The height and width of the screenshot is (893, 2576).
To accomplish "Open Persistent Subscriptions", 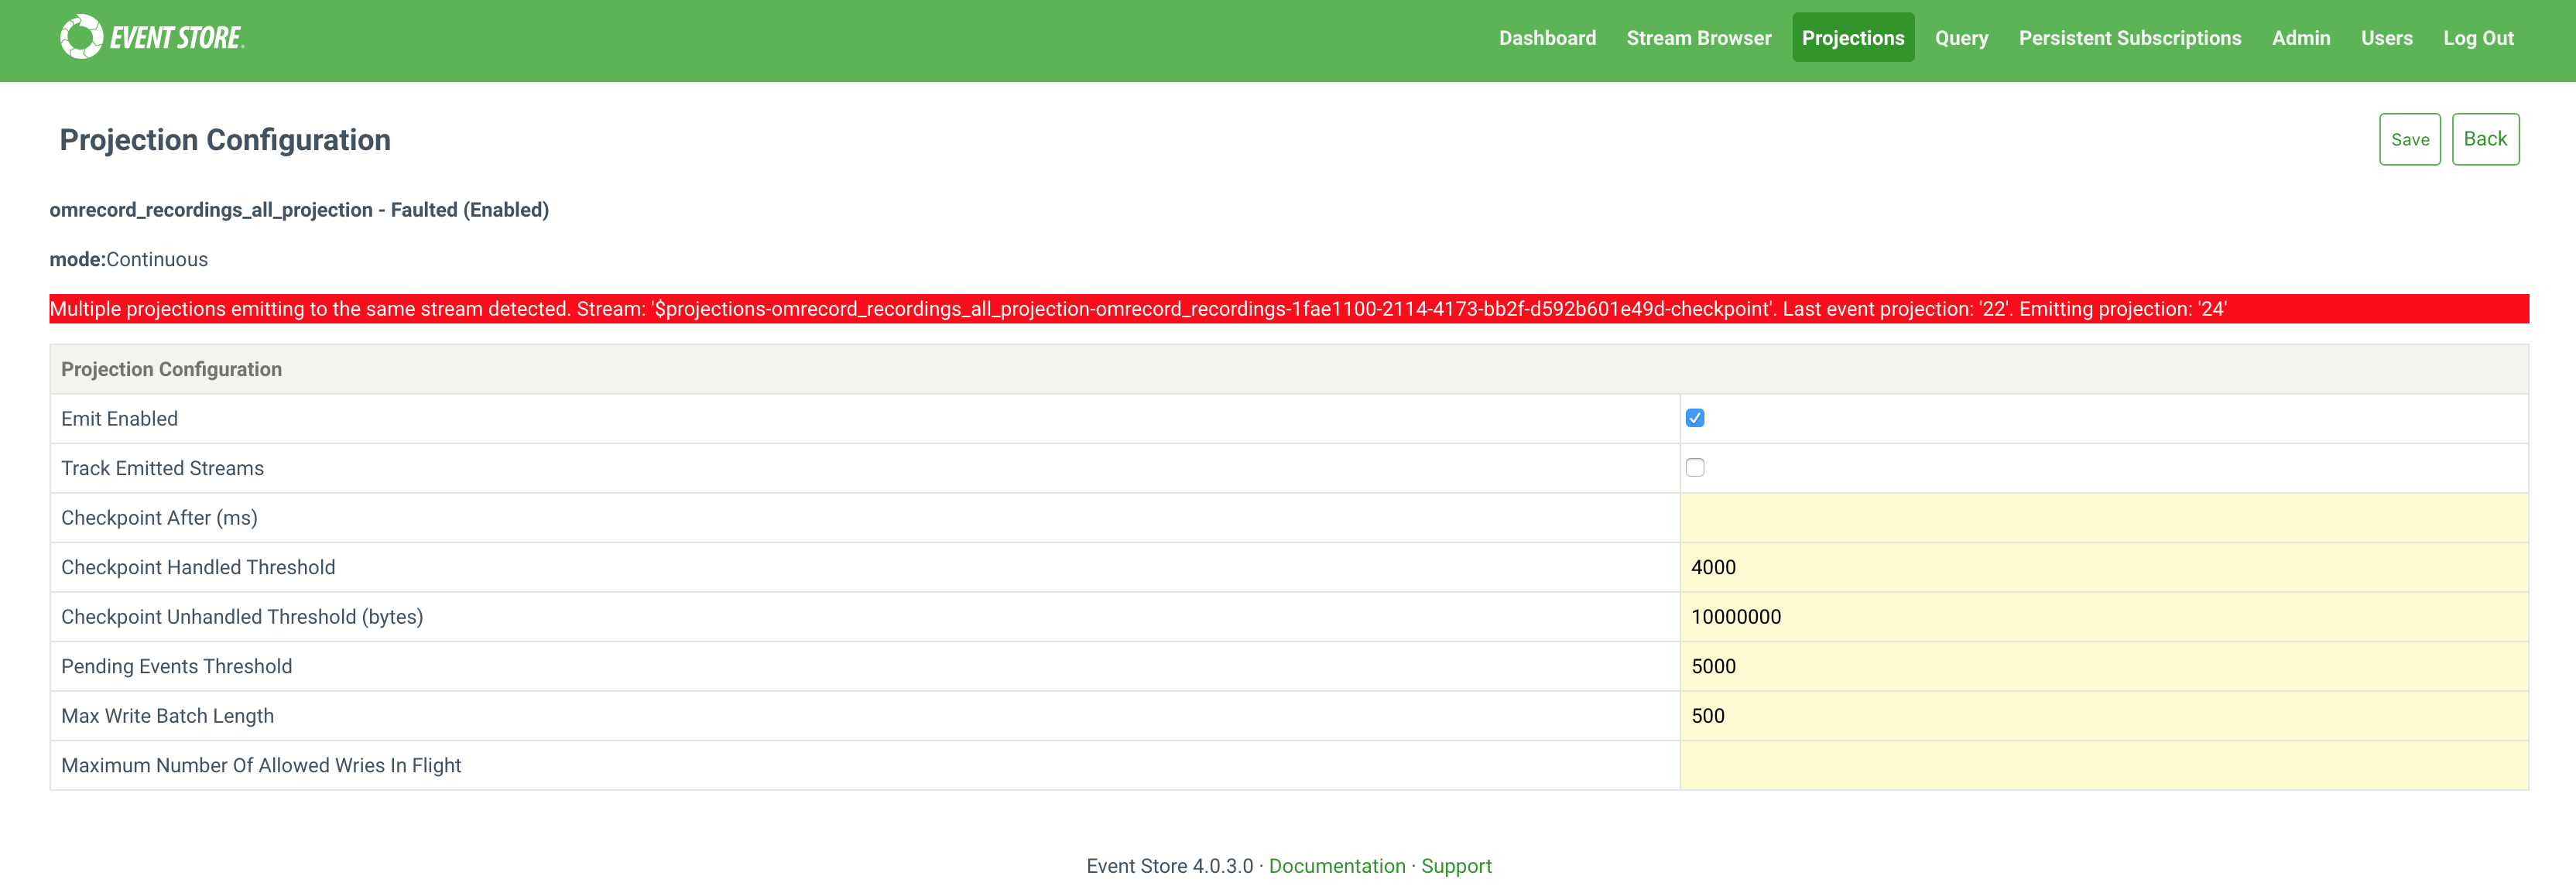I will pyautogui.click(x=2129, y=38).
